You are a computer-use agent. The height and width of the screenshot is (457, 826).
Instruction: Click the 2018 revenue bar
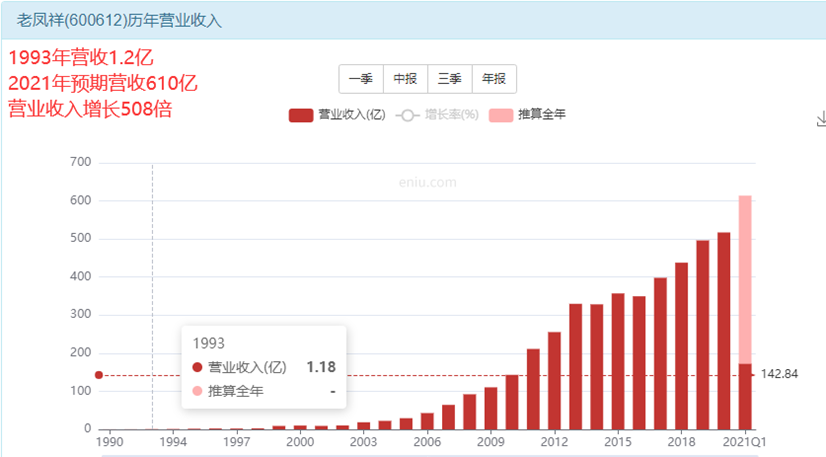[682, 346]
